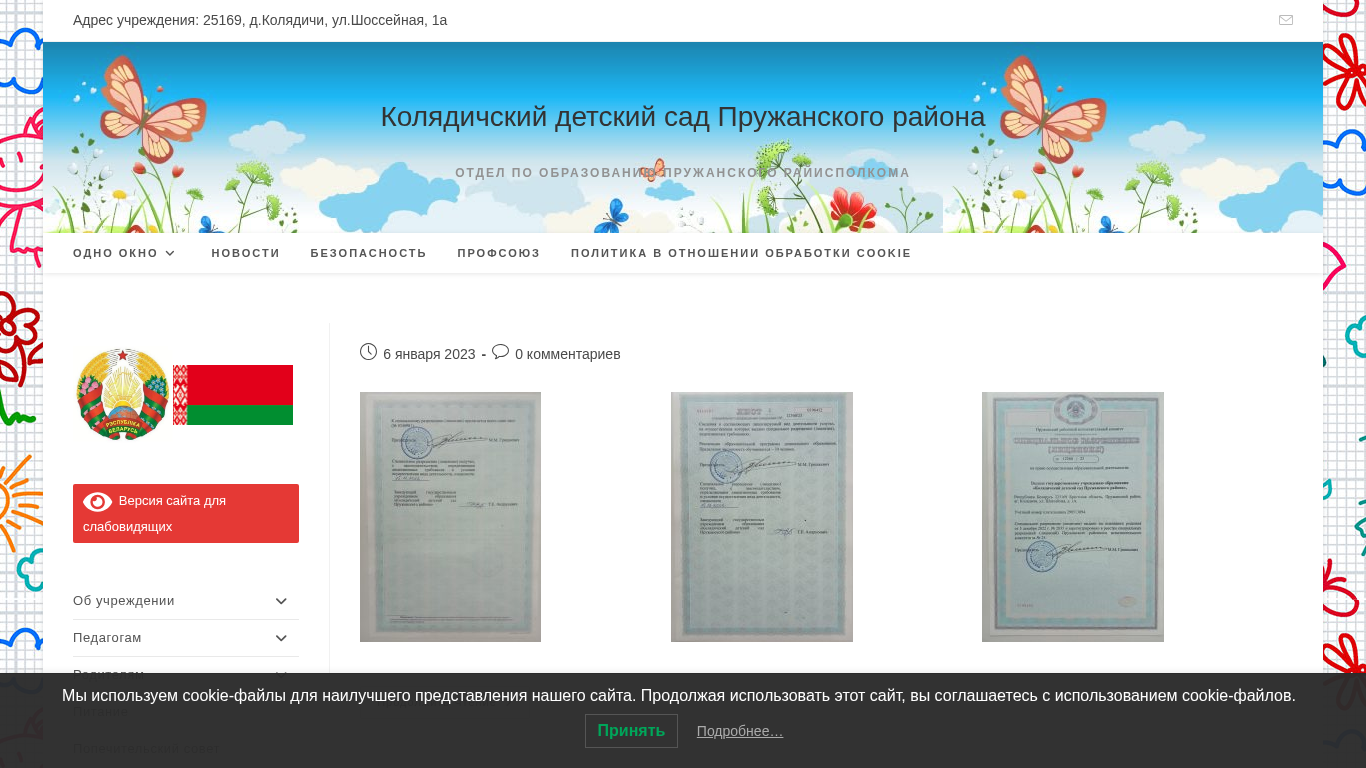Open the Новости menu item

[246, 253]
